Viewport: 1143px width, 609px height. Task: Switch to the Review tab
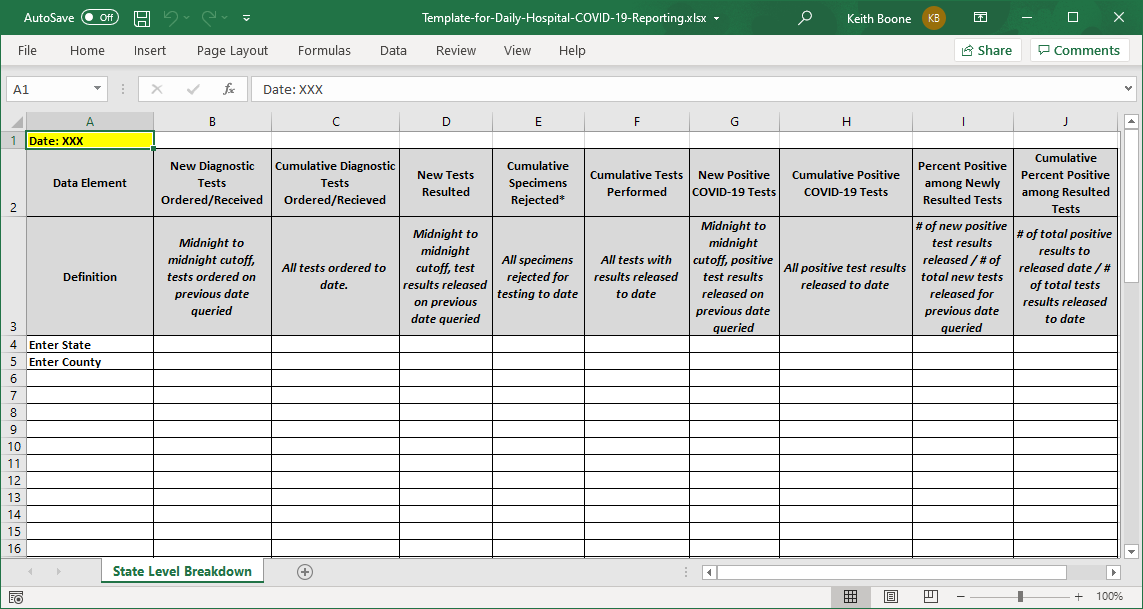point(456,50)
